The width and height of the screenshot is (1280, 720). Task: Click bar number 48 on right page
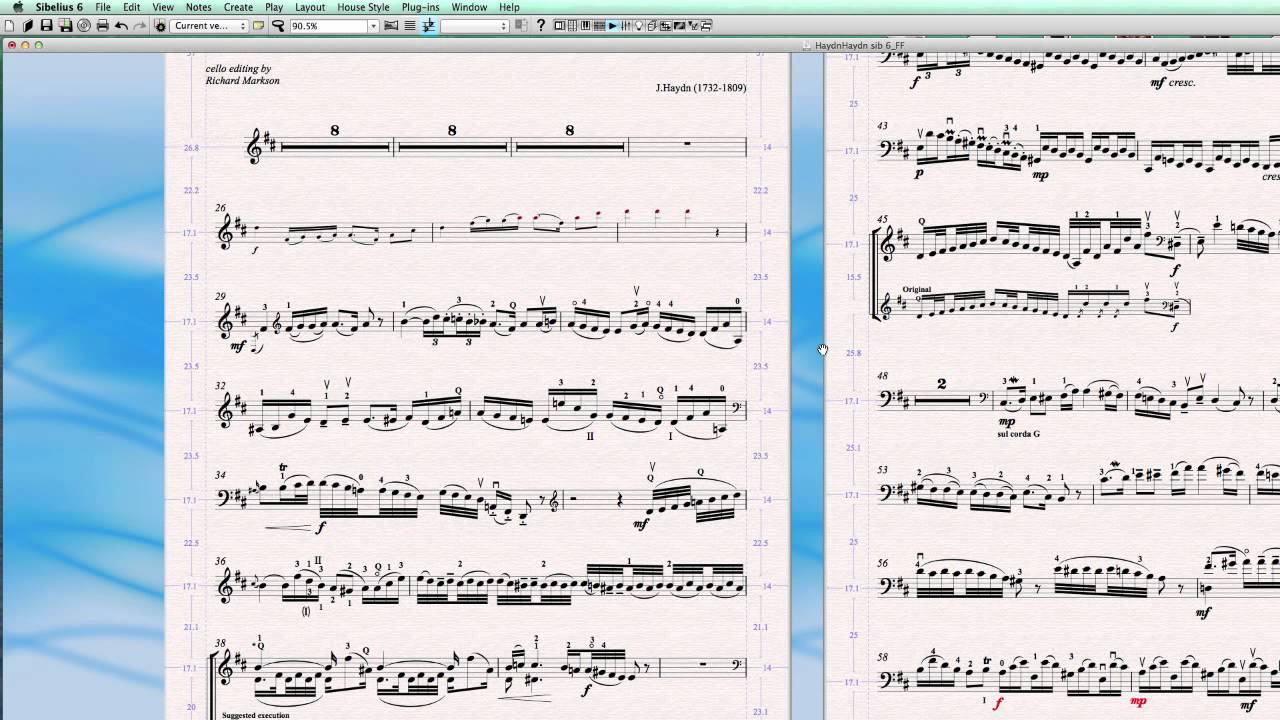coord(882,375)
